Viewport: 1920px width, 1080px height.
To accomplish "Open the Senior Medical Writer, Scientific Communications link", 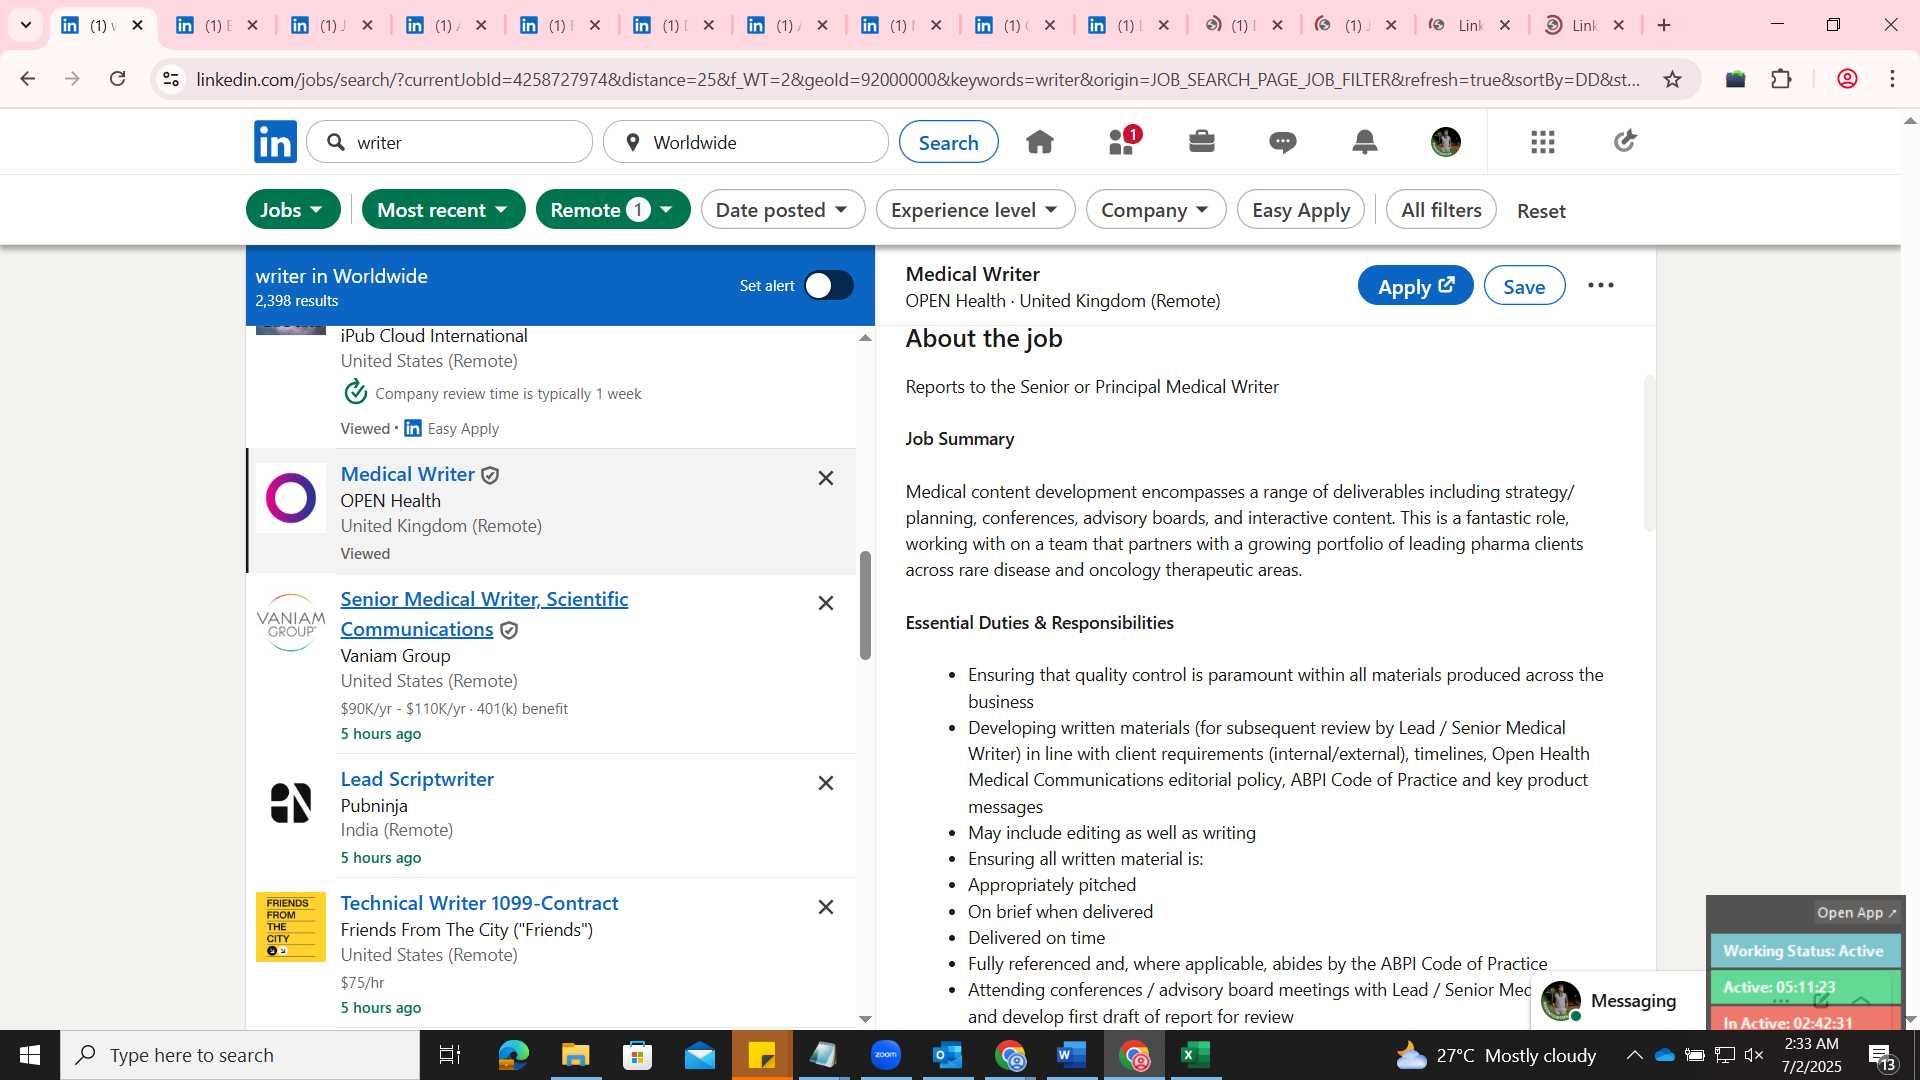I will click(484, 614).
